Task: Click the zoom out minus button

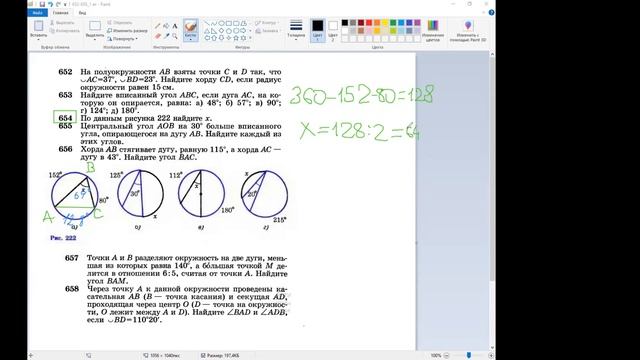Action: [x=446, y=356]
